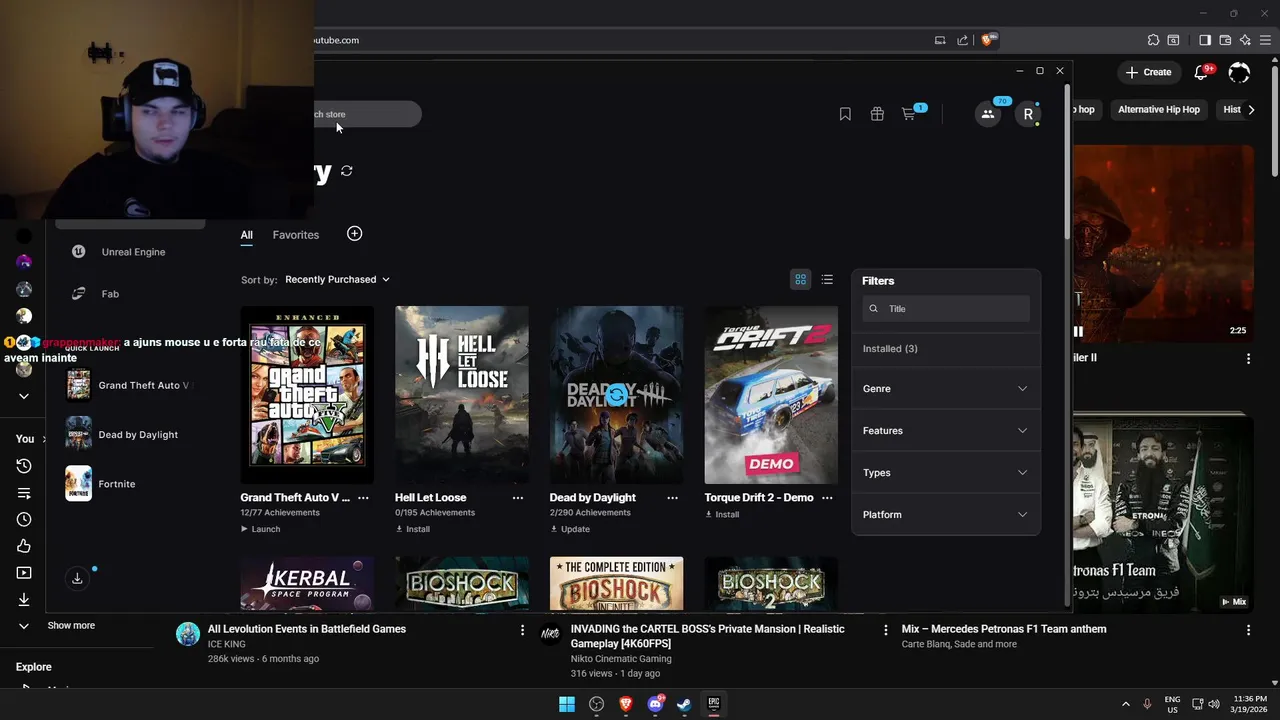Viewport: 1280px width, 720px height.
Task: Open Brave Wallet icon
Action: pos(1225,40)
